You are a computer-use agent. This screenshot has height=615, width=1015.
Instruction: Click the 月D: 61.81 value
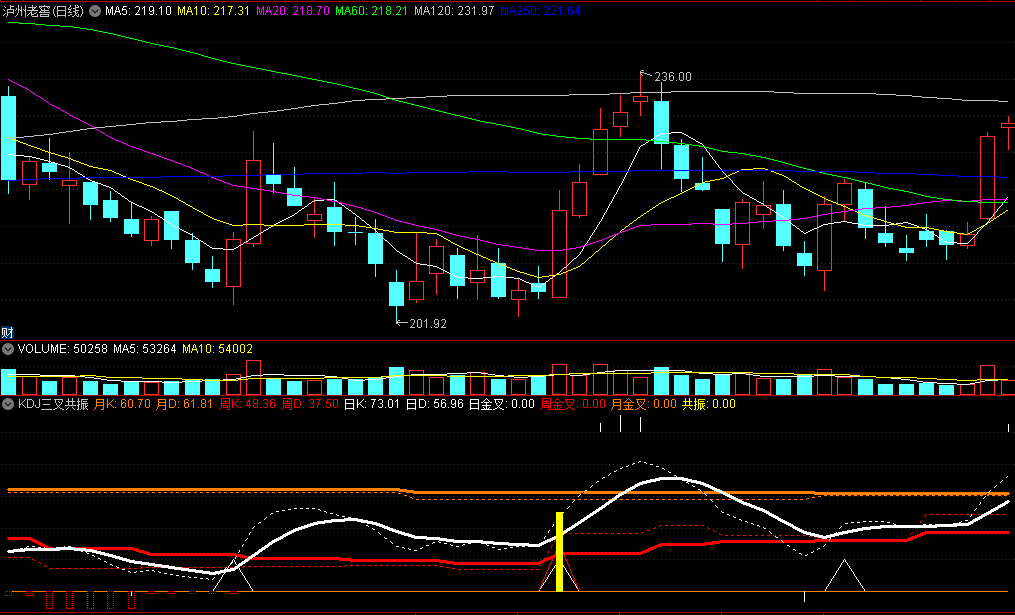[x=184, y=404]
